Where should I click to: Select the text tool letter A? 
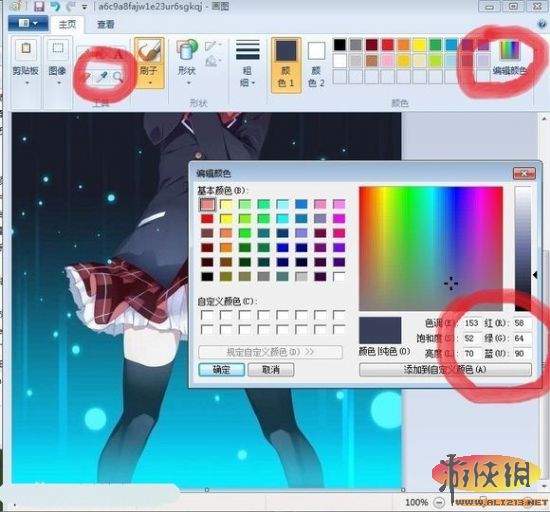pos(119,54)
